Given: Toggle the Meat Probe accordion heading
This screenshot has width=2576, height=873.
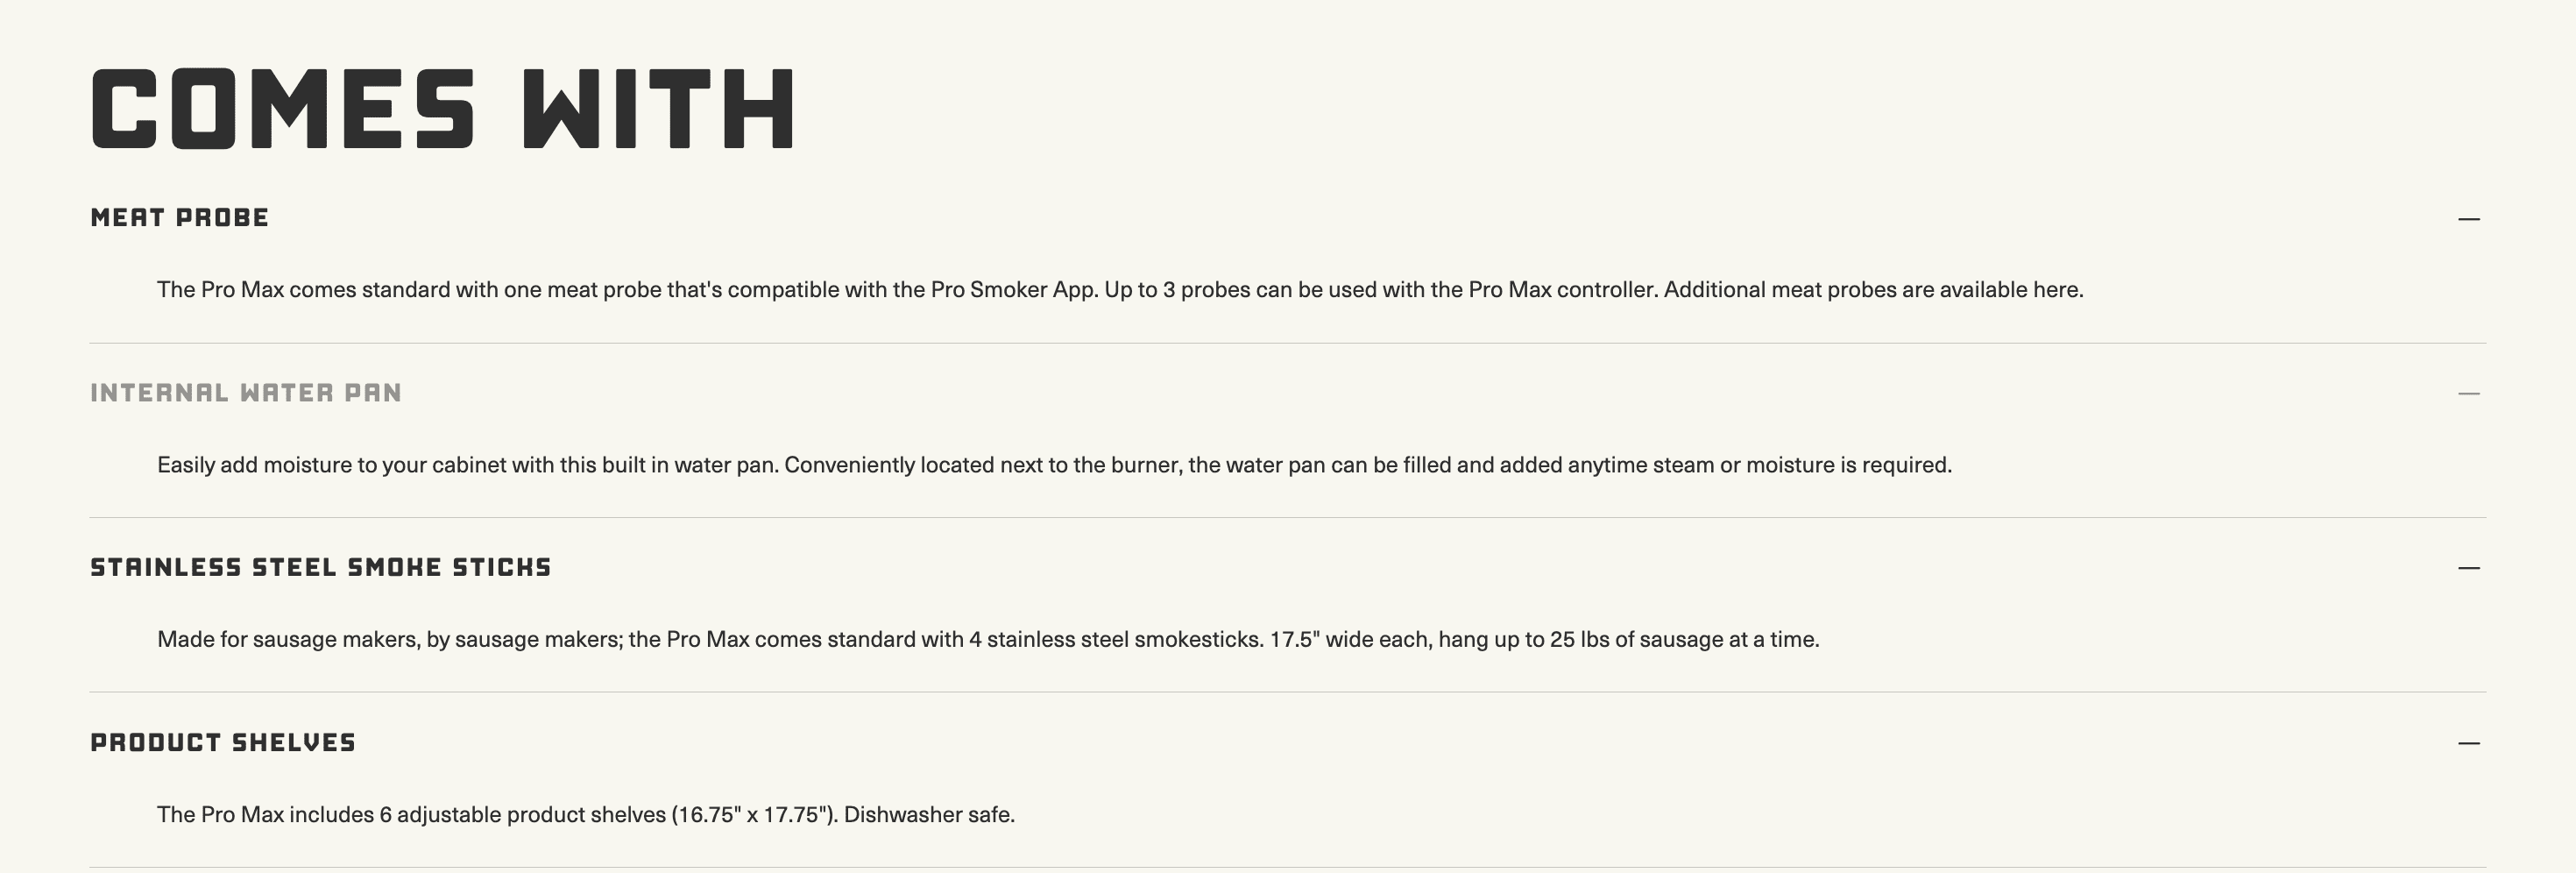Looking at the screenshot, I should tap(180, 218).
